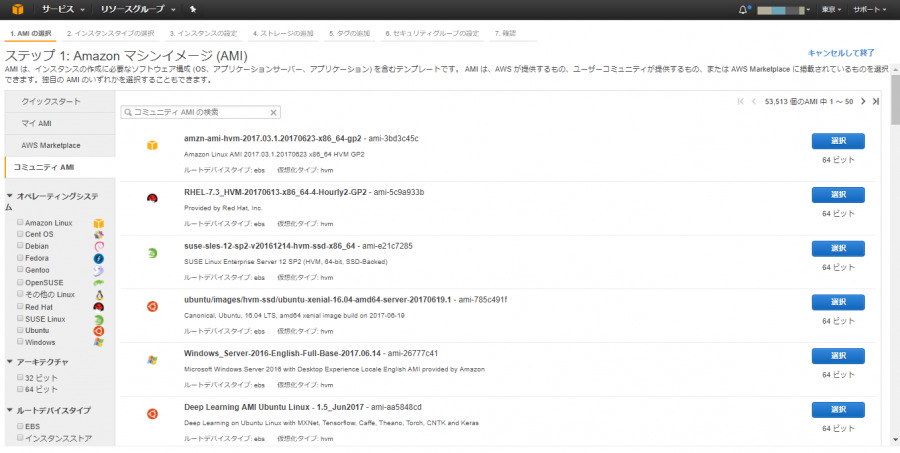Screen dimensions: 900x453
Task: Collapse the ルートデバイスタイプ filter section
Action: point(10,410)
